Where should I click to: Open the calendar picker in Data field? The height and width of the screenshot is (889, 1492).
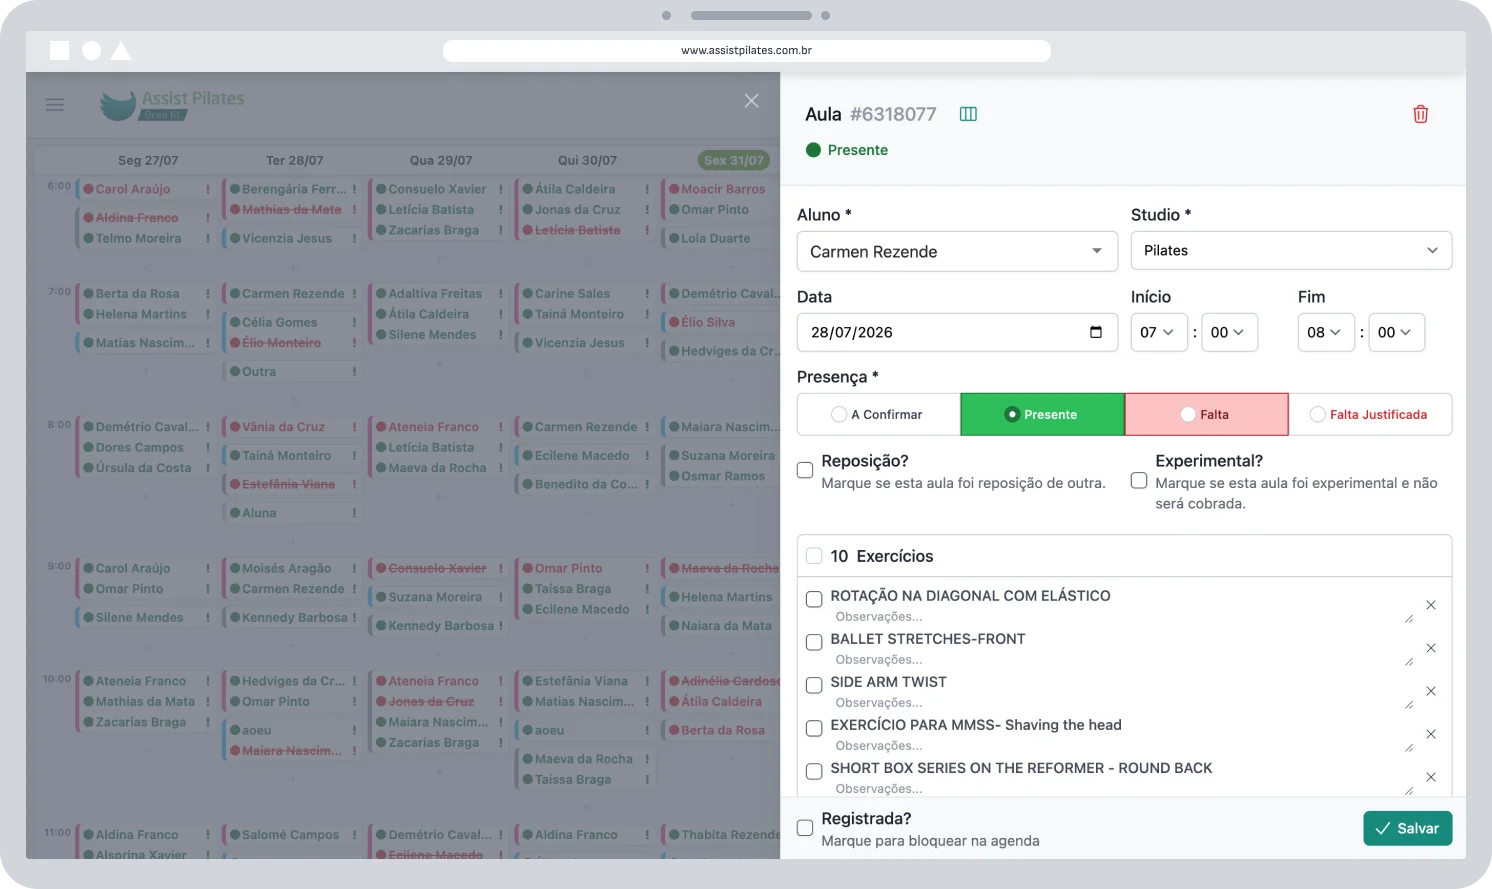pyautogui.click(x=1096, y=332)
